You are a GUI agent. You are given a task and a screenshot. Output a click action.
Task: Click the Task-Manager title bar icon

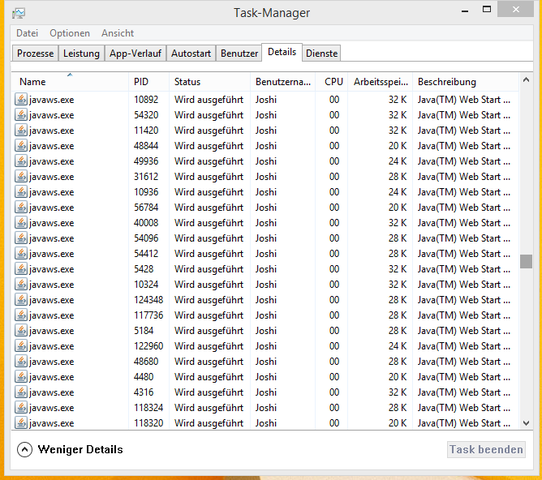point(19,13)
